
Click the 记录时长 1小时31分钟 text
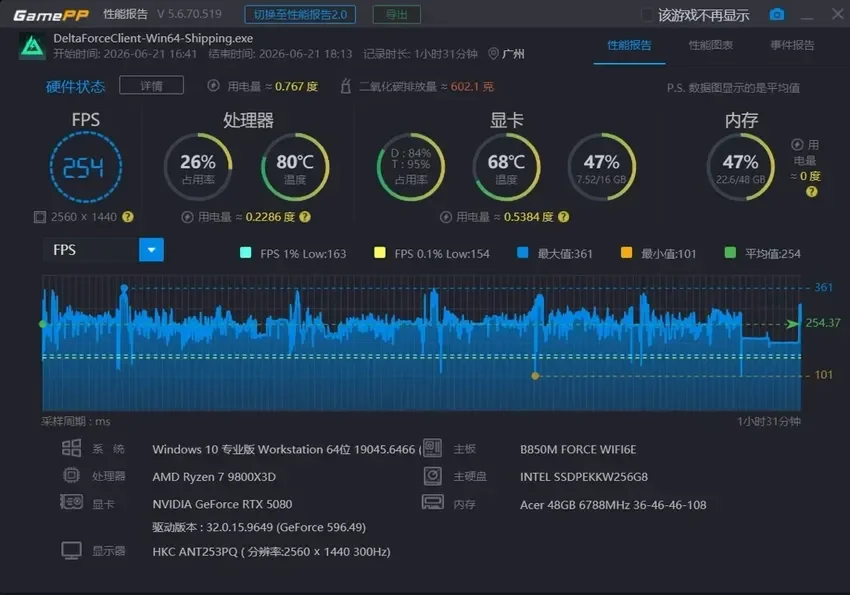pyautogui.click(x=420, y=54)
